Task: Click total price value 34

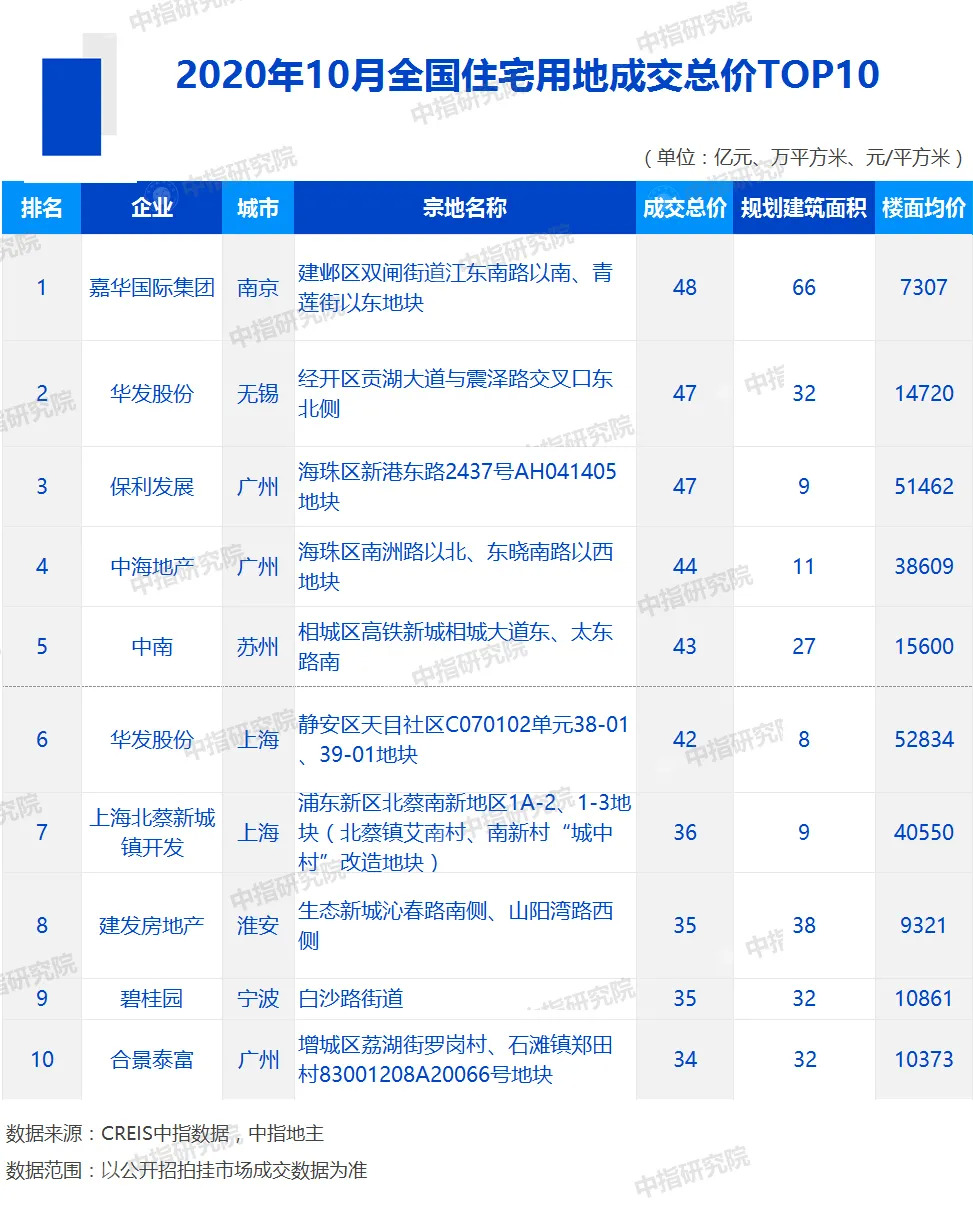Action: coord(685,1060)
